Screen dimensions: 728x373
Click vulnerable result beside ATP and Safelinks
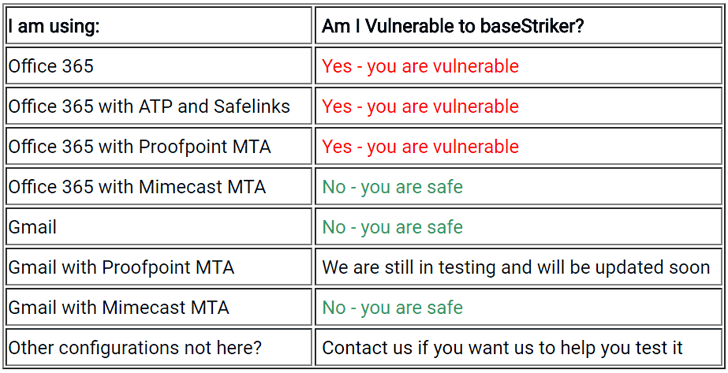(420, 106)
